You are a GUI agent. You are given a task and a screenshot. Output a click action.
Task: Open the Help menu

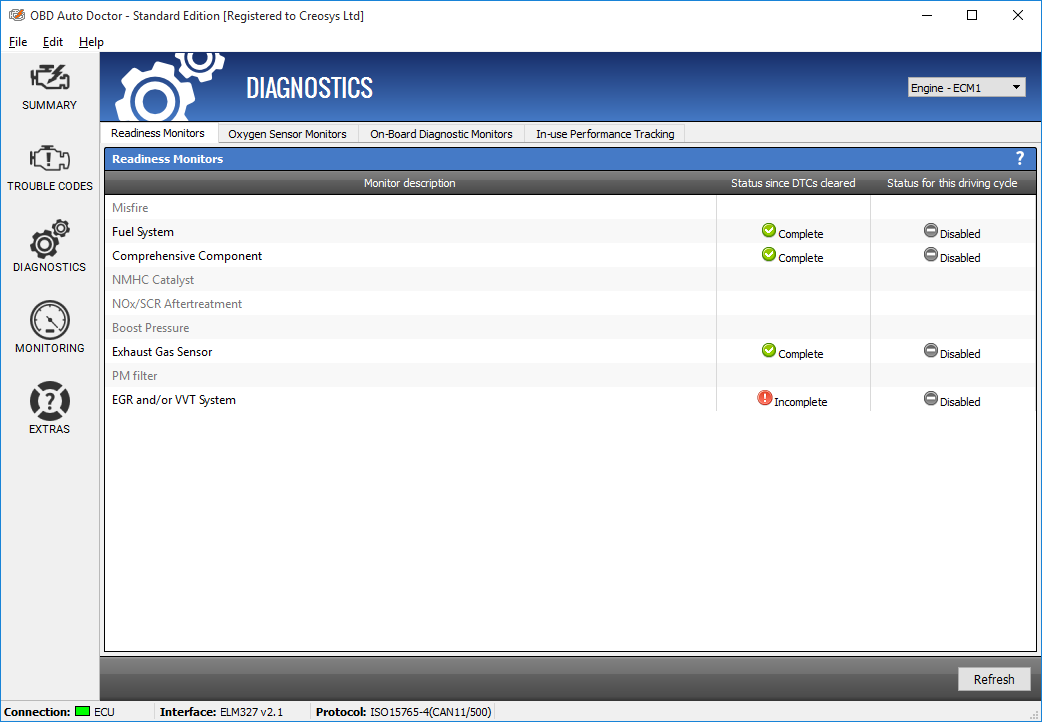point(91,42)
